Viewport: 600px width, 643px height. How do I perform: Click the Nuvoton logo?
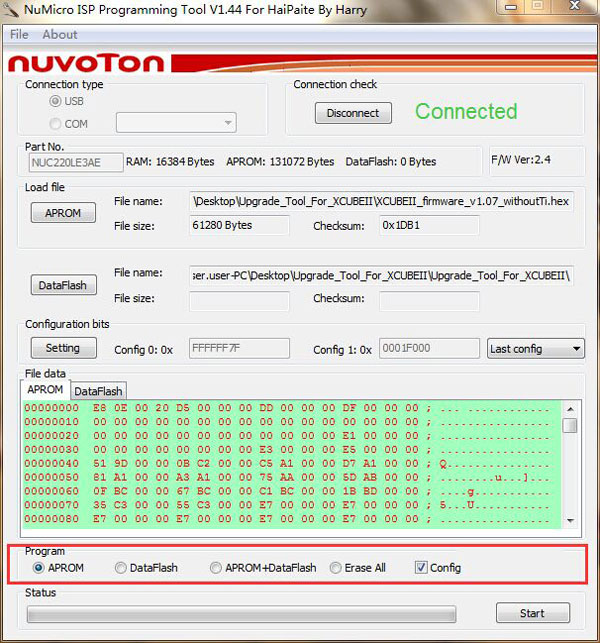[86, 64]
